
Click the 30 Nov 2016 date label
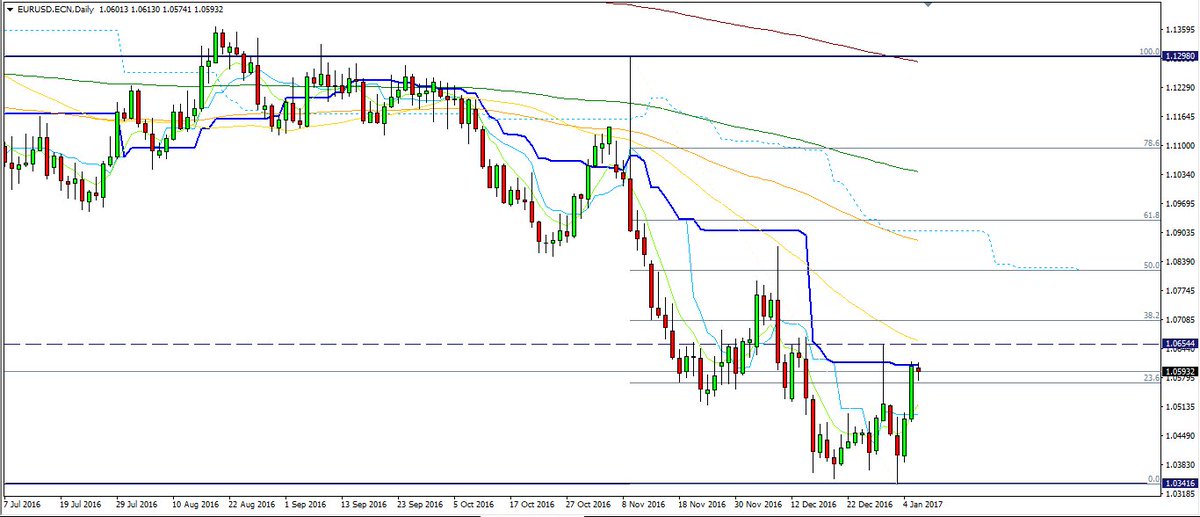click(x=757, y=506)
